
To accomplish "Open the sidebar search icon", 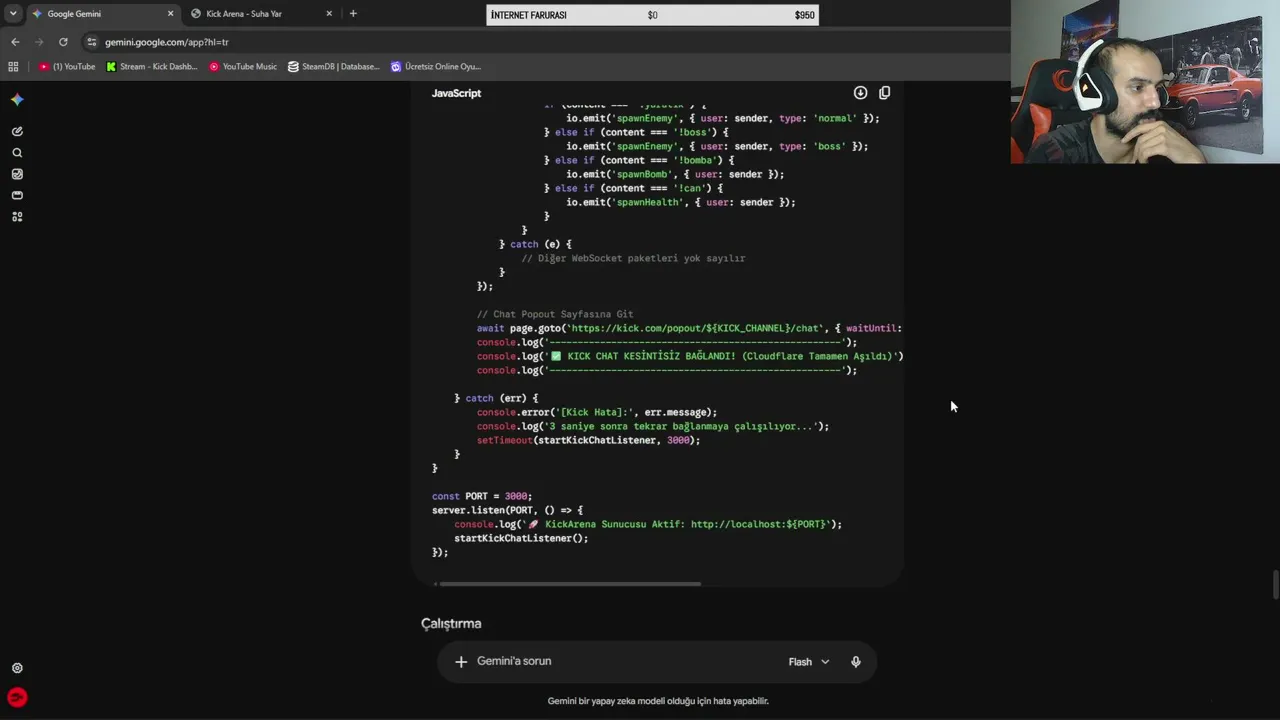I will coord(17,153).
